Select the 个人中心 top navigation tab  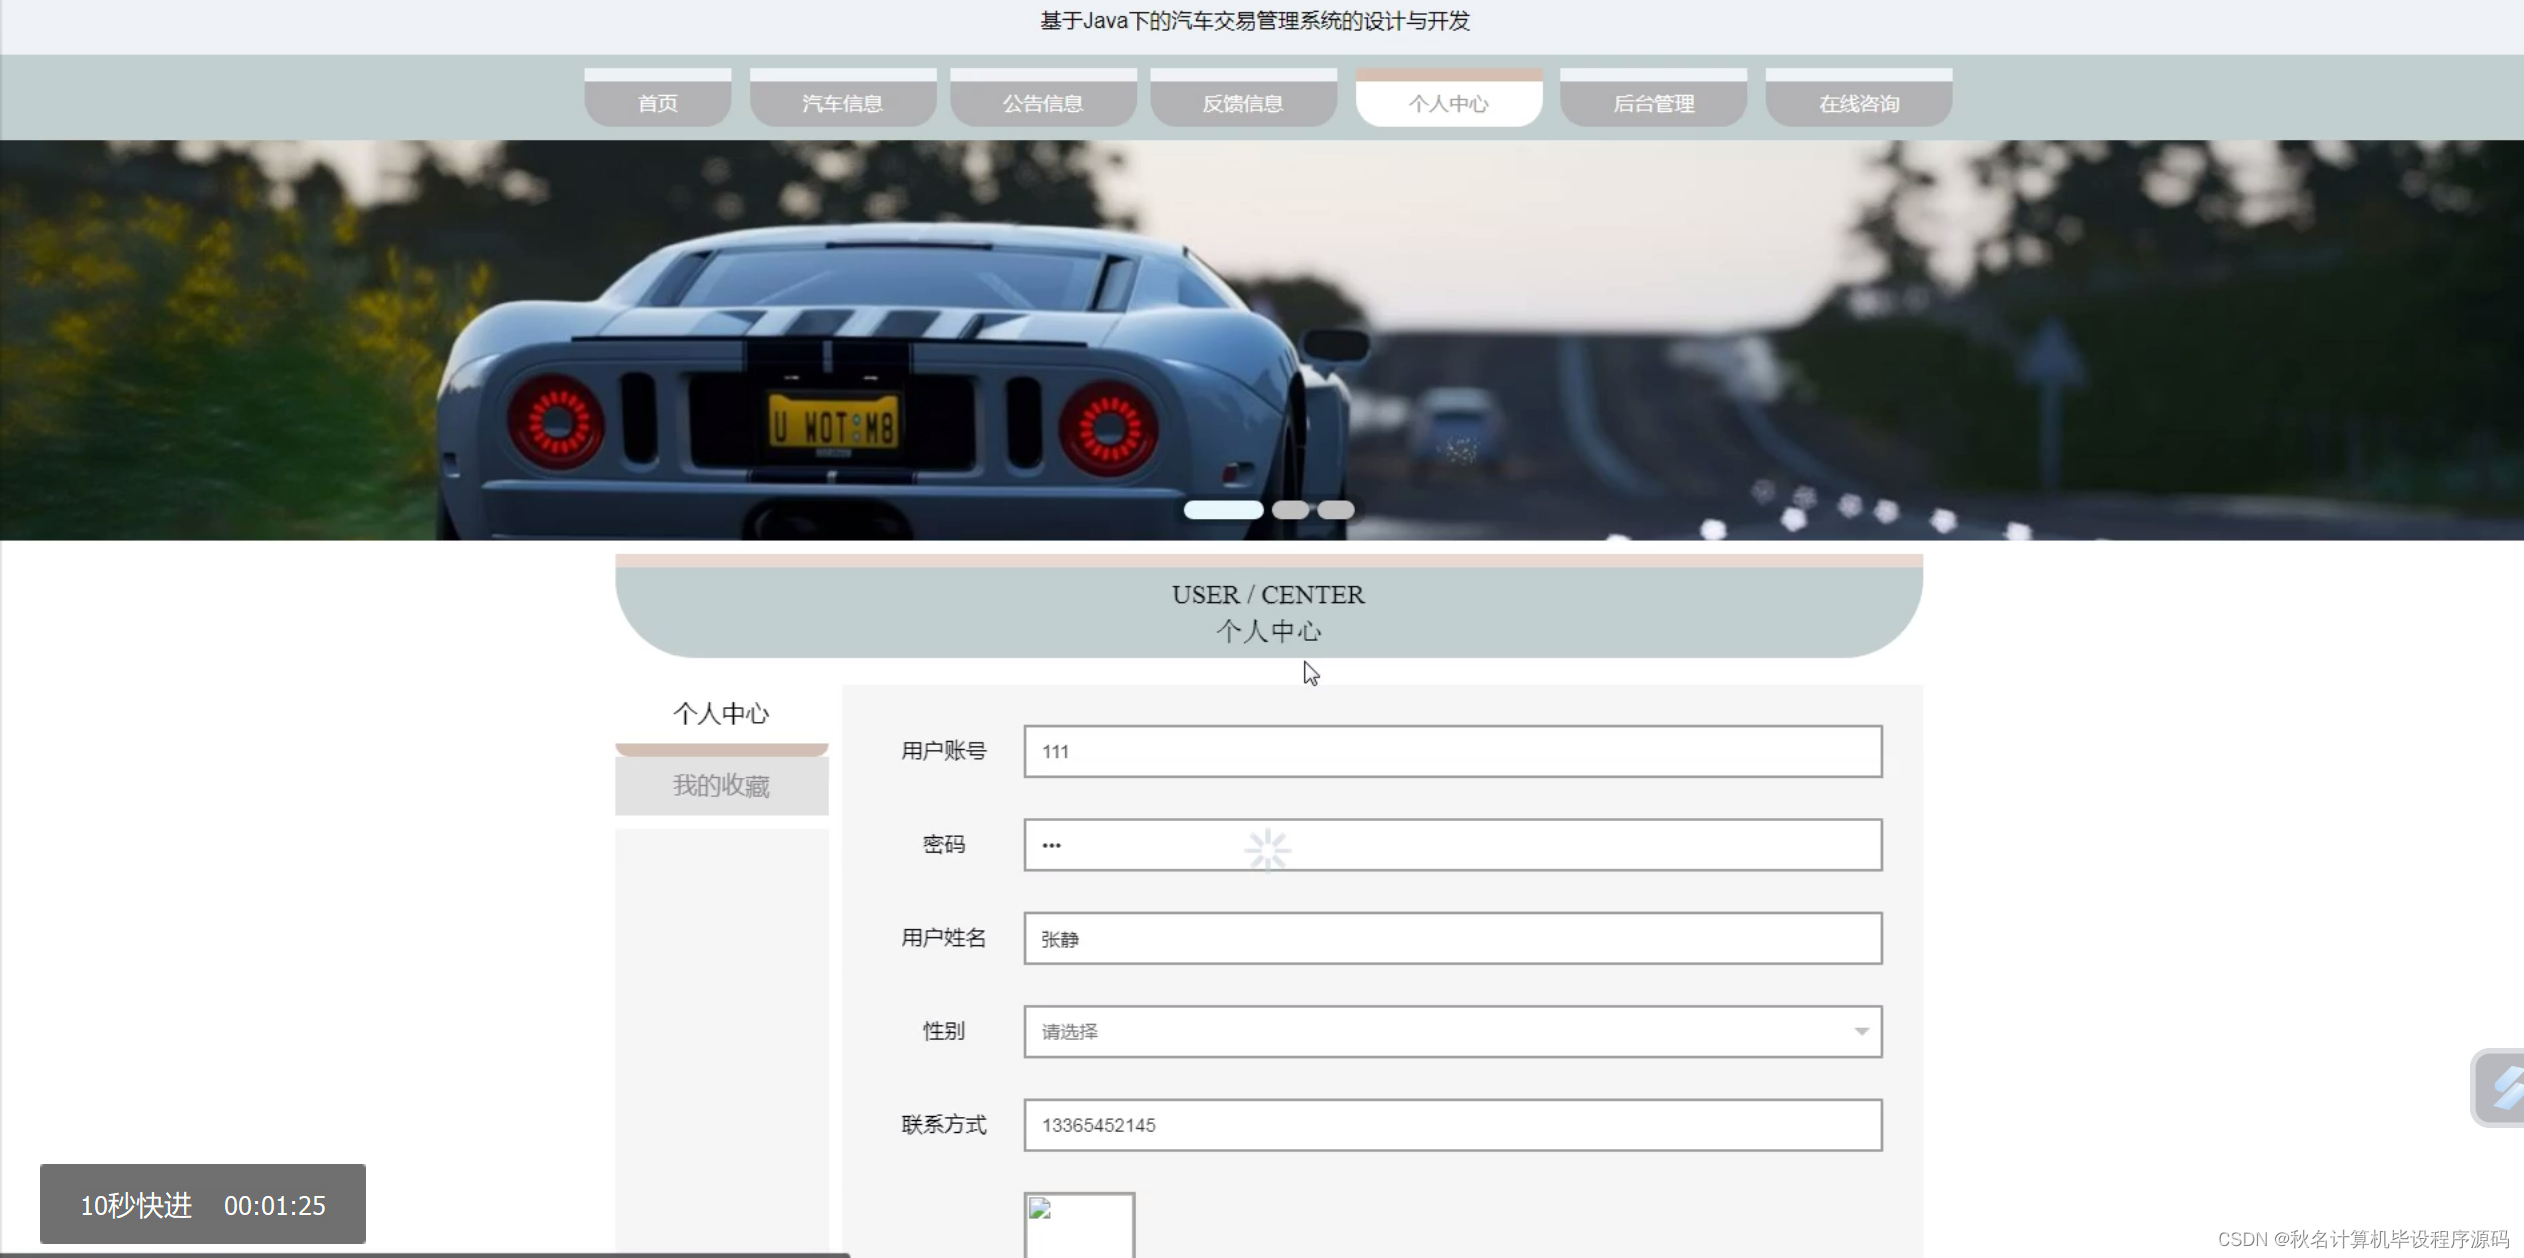pyautogui.click(x=1448, y=103)
